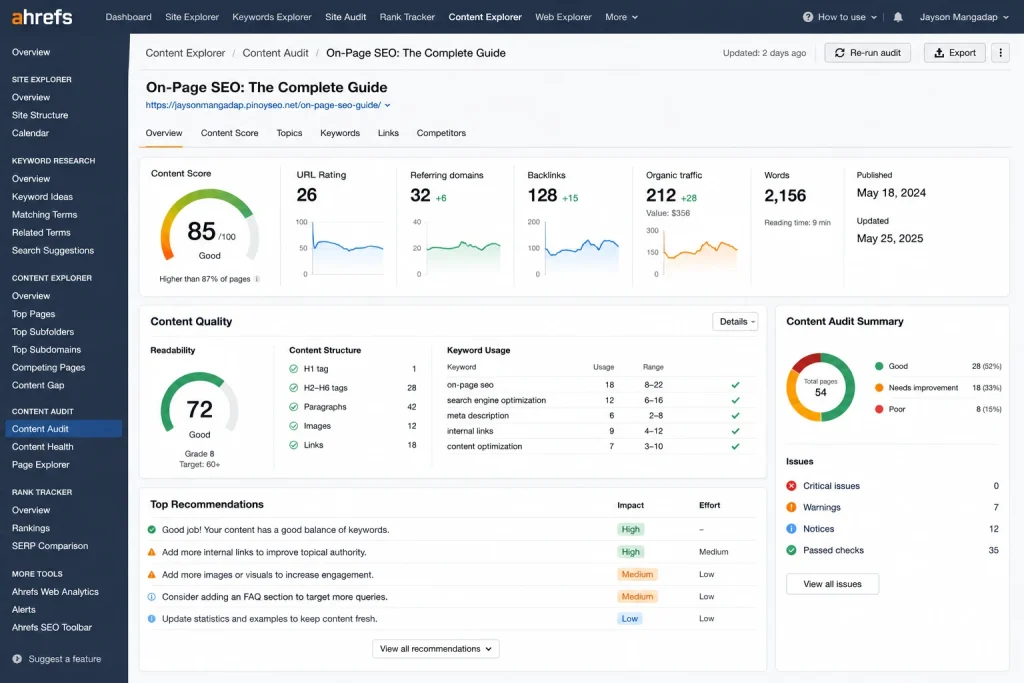Viewport: 1024px width, 683px height.
Task: Click the info icon beside Update statistics recommendation
Action: (x=152, y=618)
